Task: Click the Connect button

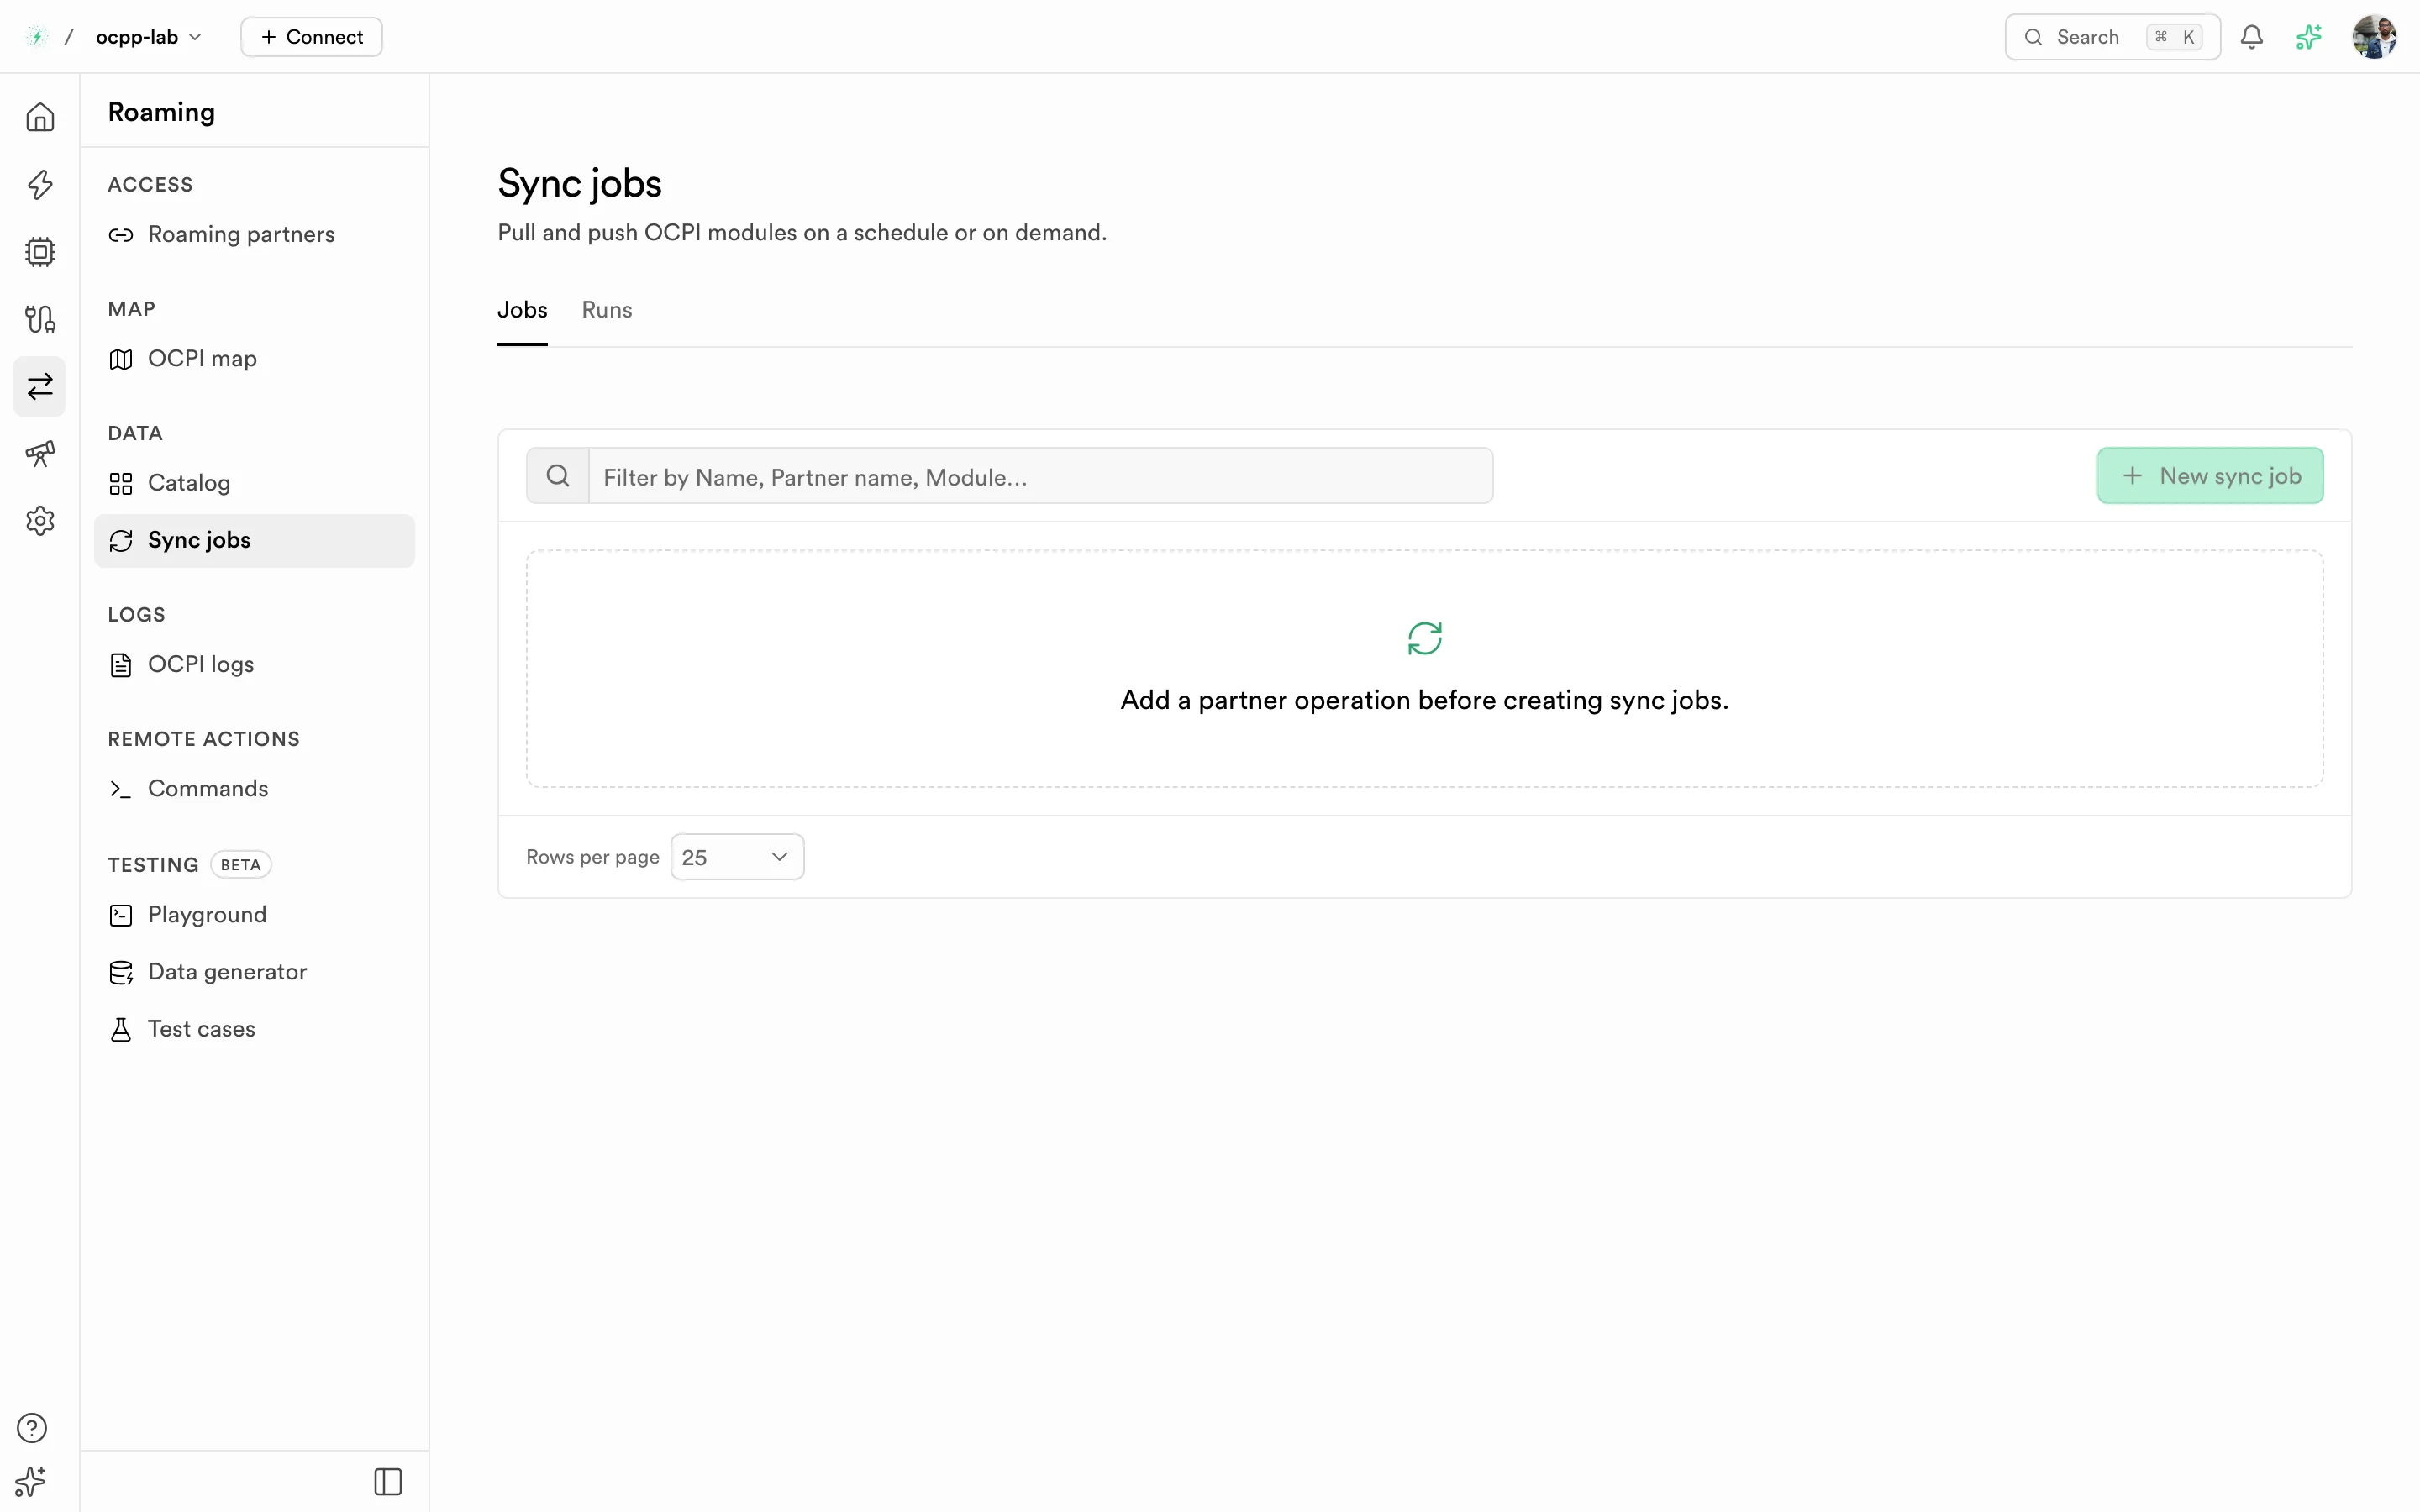Action: point(311,37)
